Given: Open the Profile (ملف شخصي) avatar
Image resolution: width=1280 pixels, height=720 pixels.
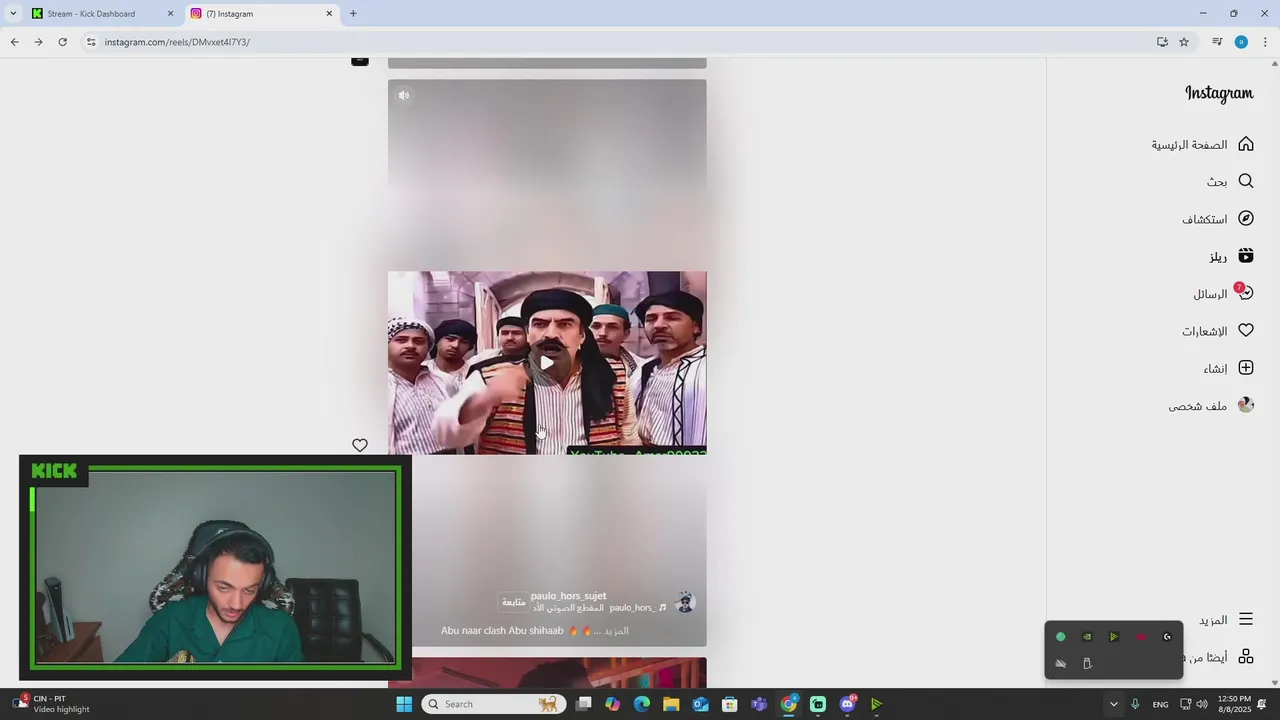Looking at the screenshot, I should 1245,405.
